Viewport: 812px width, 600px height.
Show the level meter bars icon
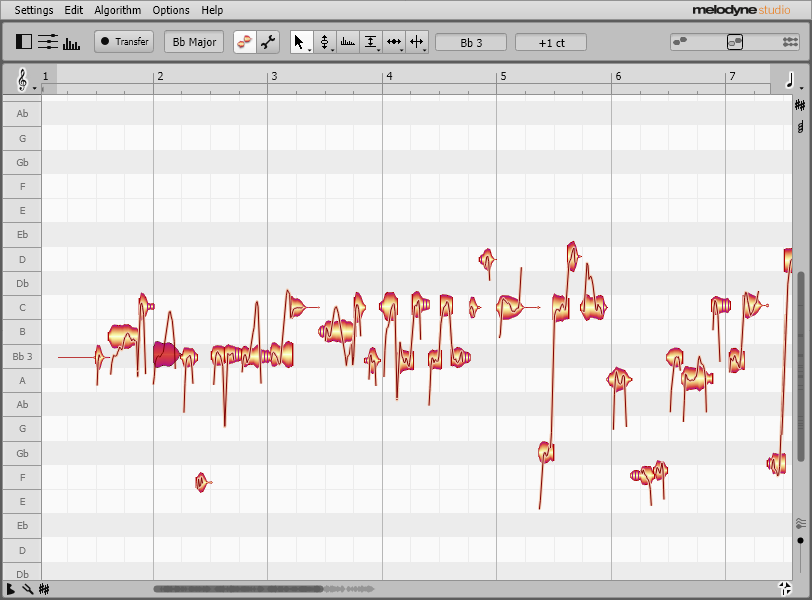[71, 43]
